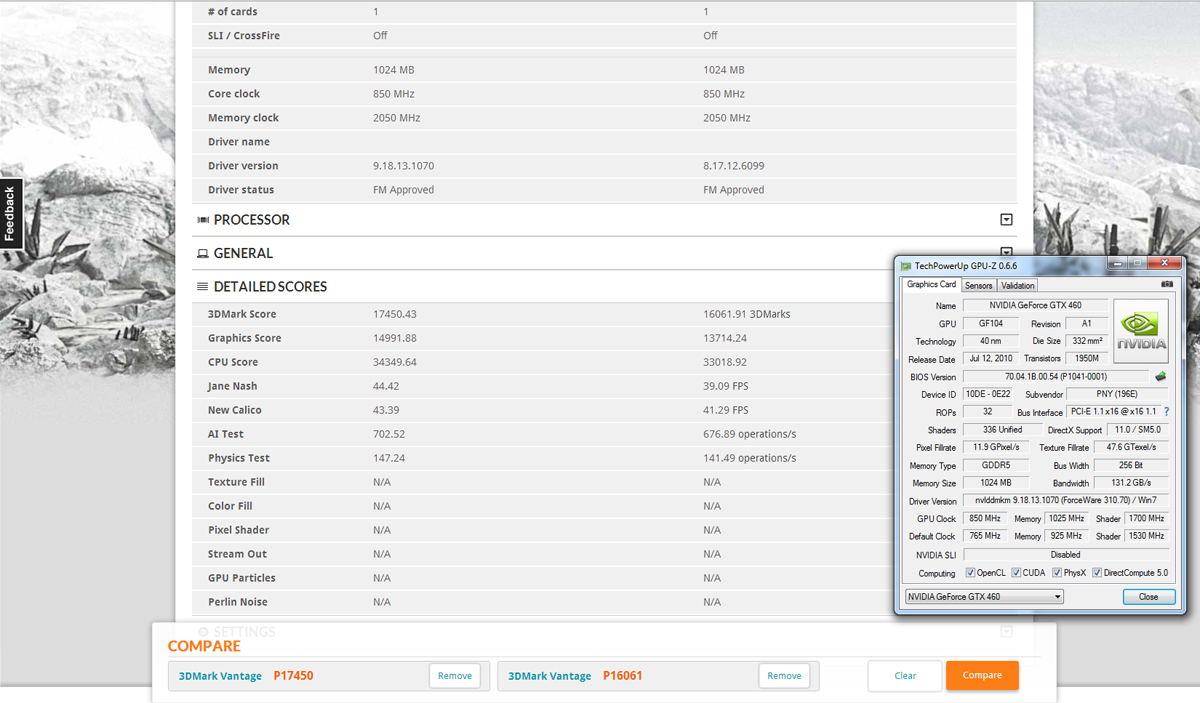Click the Processor section chip icon
Image resolution: width=1200 pixels, height=703 pixels.
[203, 220]
